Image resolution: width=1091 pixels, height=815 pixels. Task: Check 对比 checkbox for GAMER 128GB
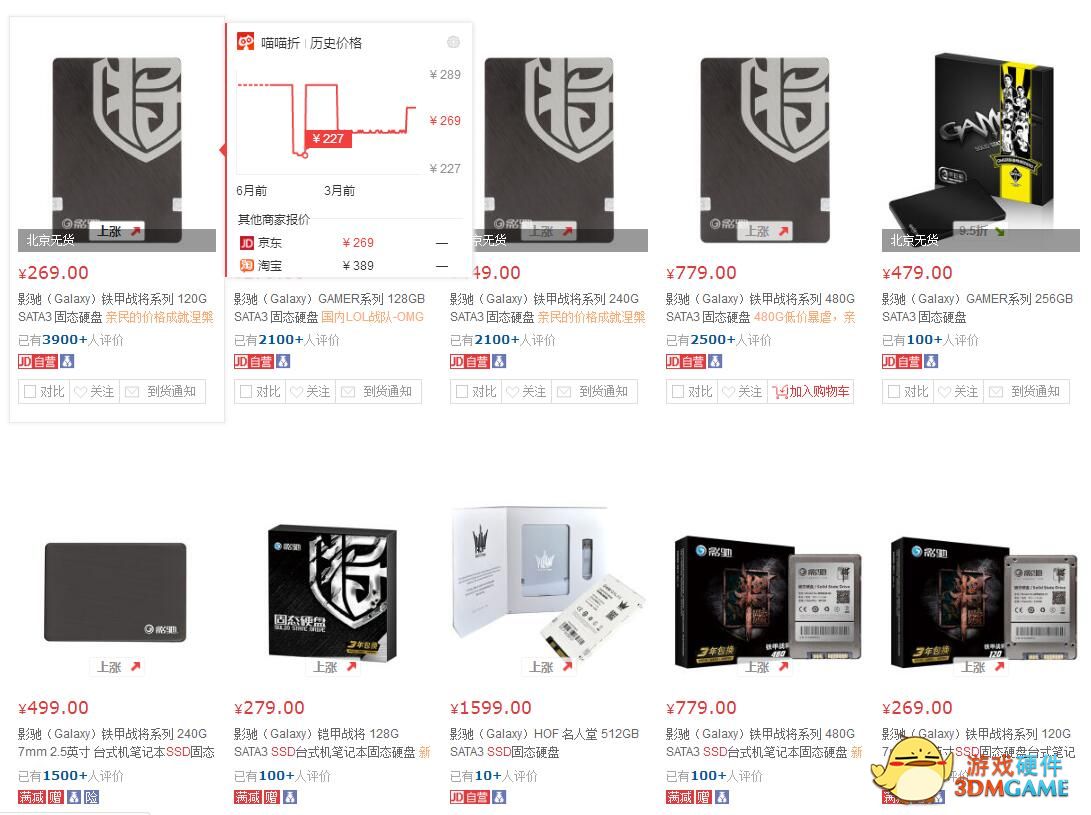pyautogui.click(x=246, y=392)
